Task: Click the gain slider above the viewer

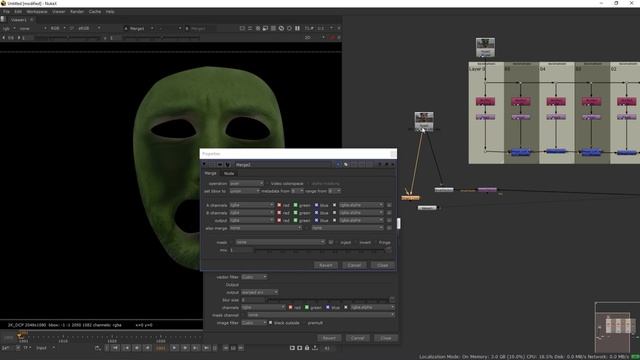Action: (67, 38)
